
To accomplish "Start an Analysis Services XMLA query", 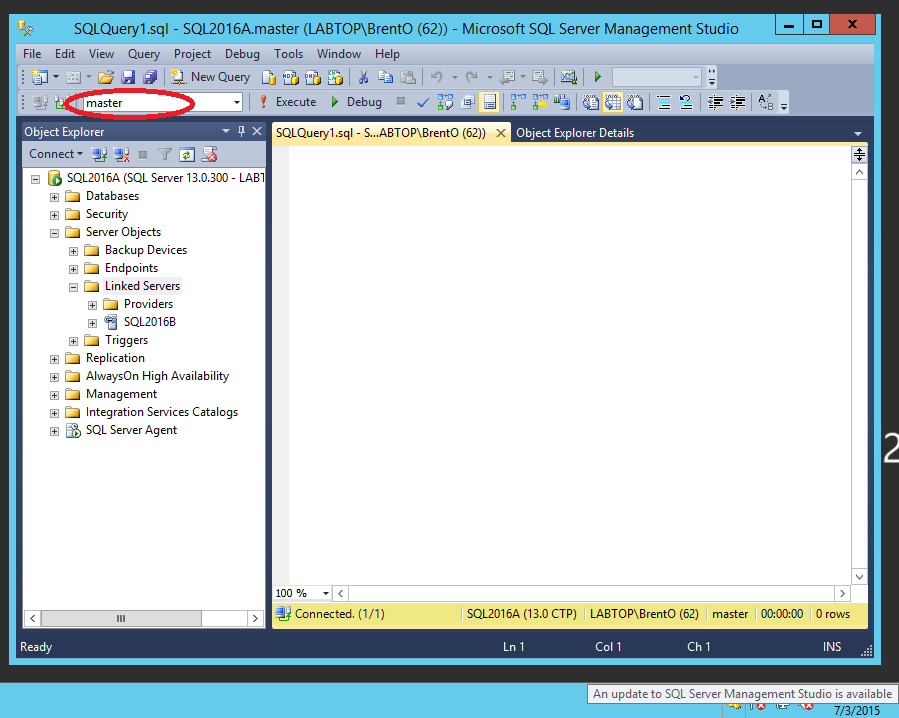I will 335,77.
